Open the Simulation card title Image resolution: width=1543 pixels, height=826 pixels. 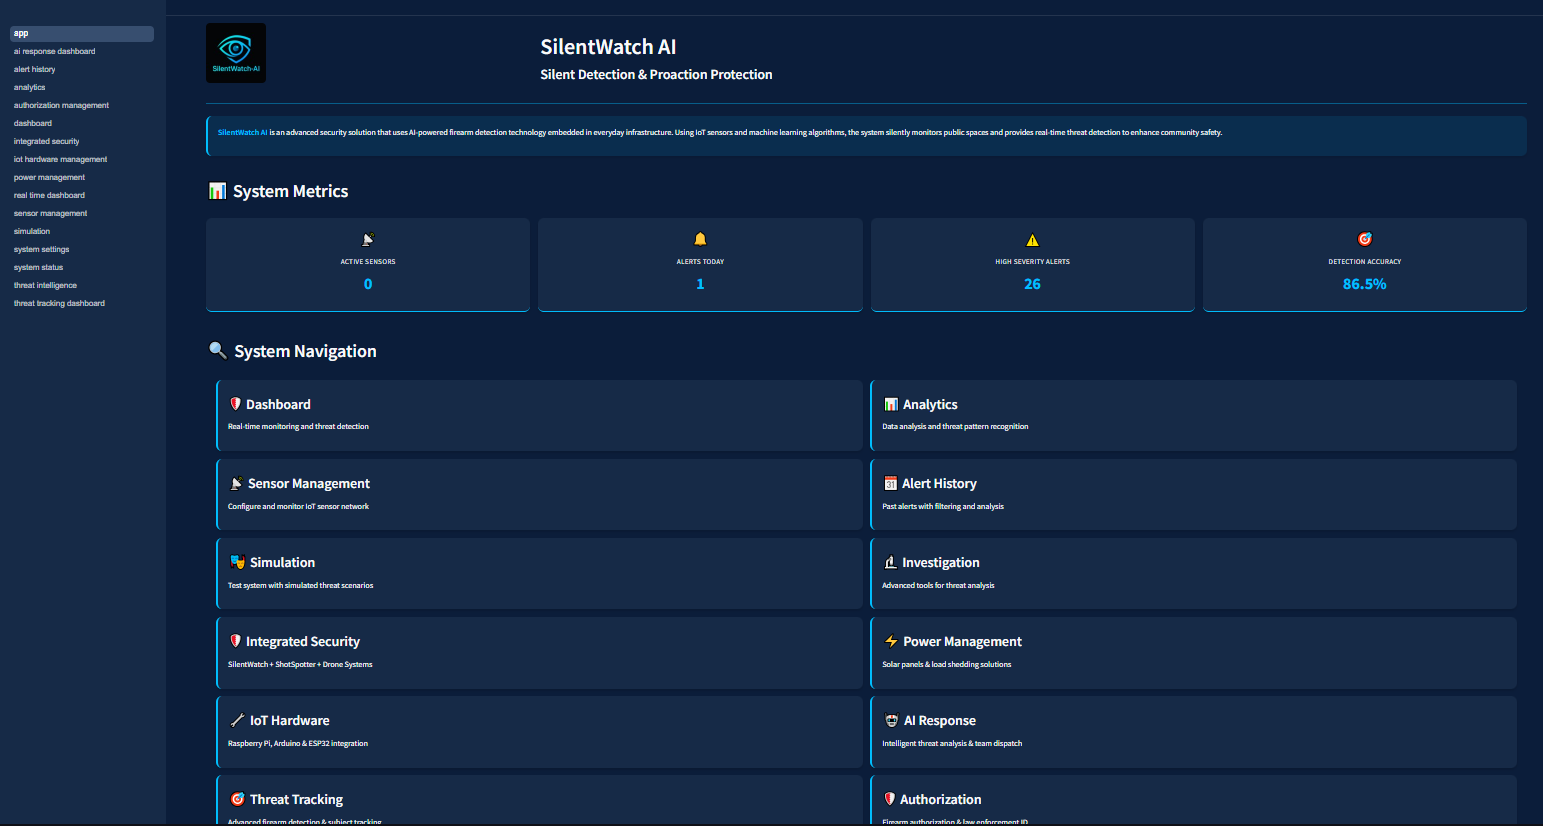(282, 562)
